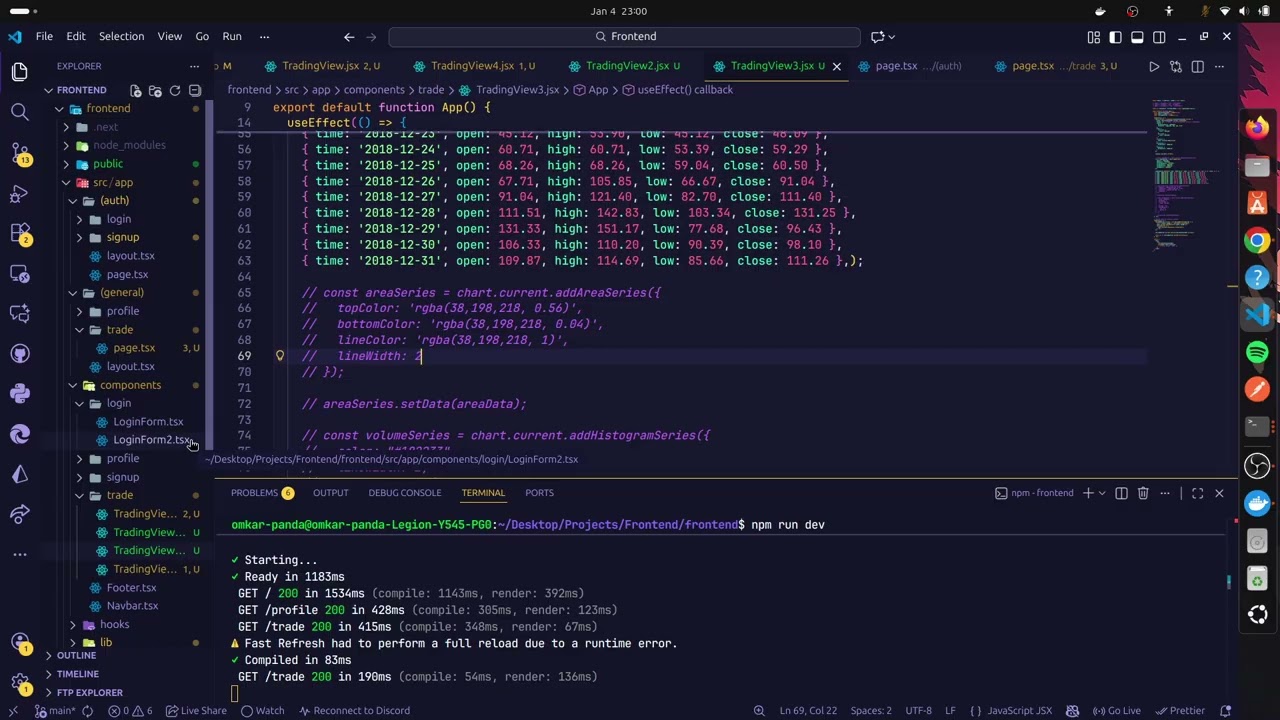Viewport: 1280px width, 720px height.
Task: Open Remote Explorer in activity bar
Action: click(x=20, y=273)
